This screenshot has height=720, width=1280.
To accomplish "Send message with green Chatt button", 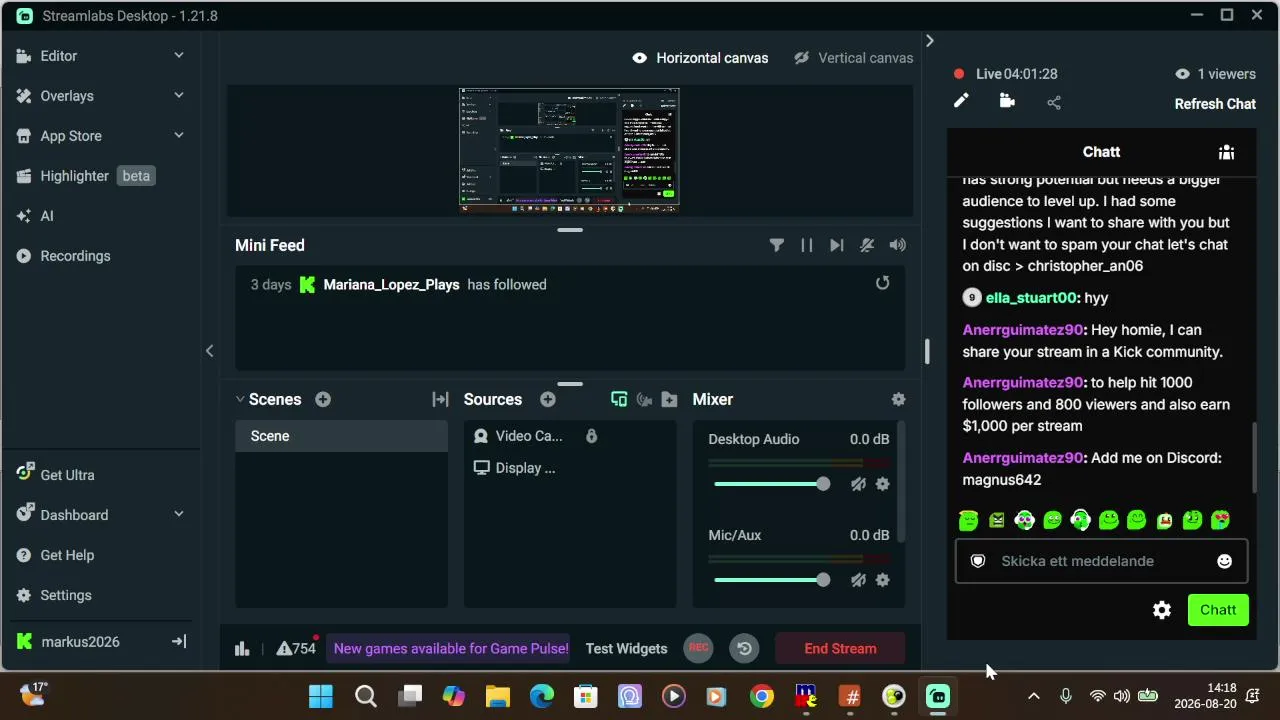I will (1218, 610).
